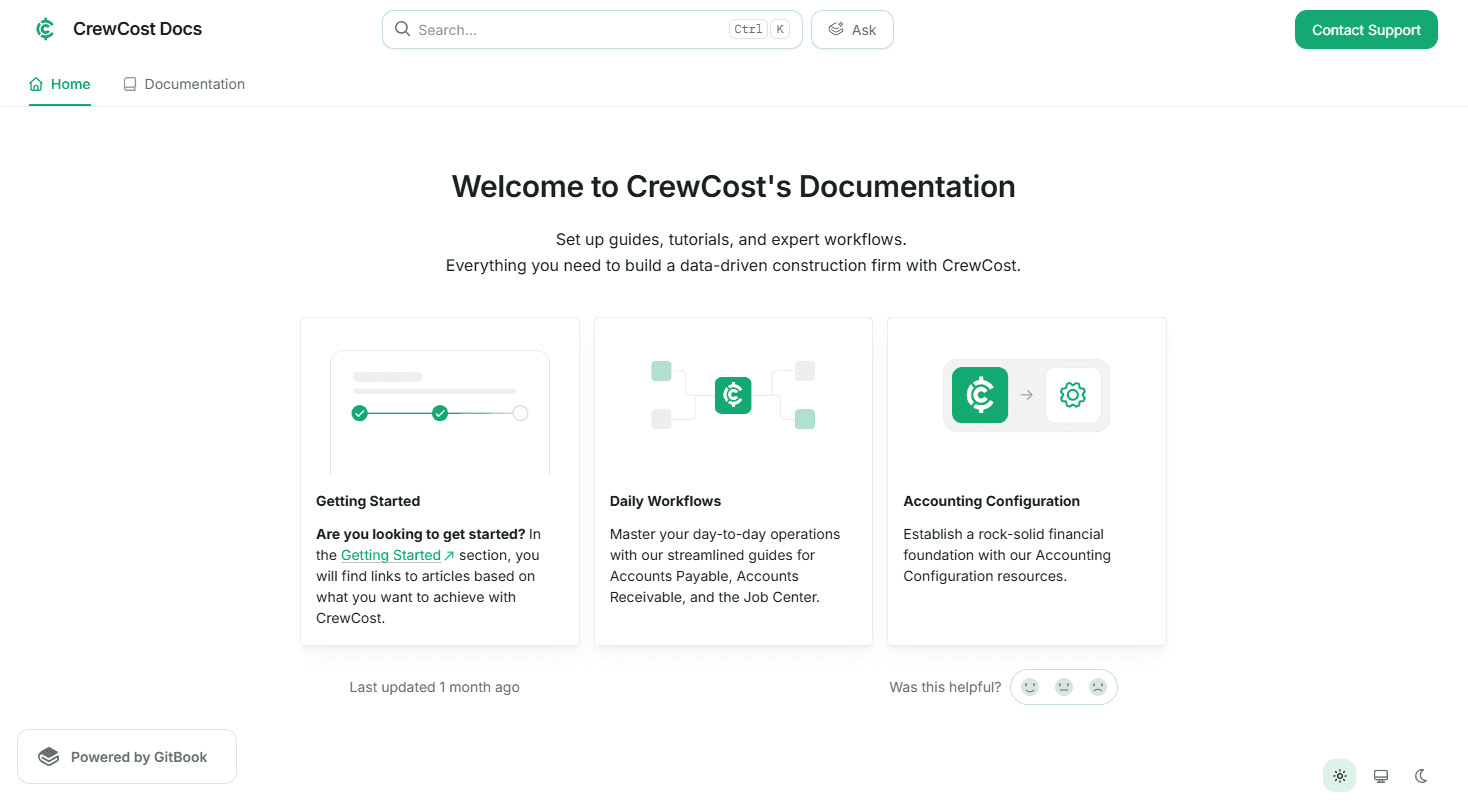Click the Home house icon
This screenshot has width=1468, height=805.
pyautogui.click(x=36, y=84)
